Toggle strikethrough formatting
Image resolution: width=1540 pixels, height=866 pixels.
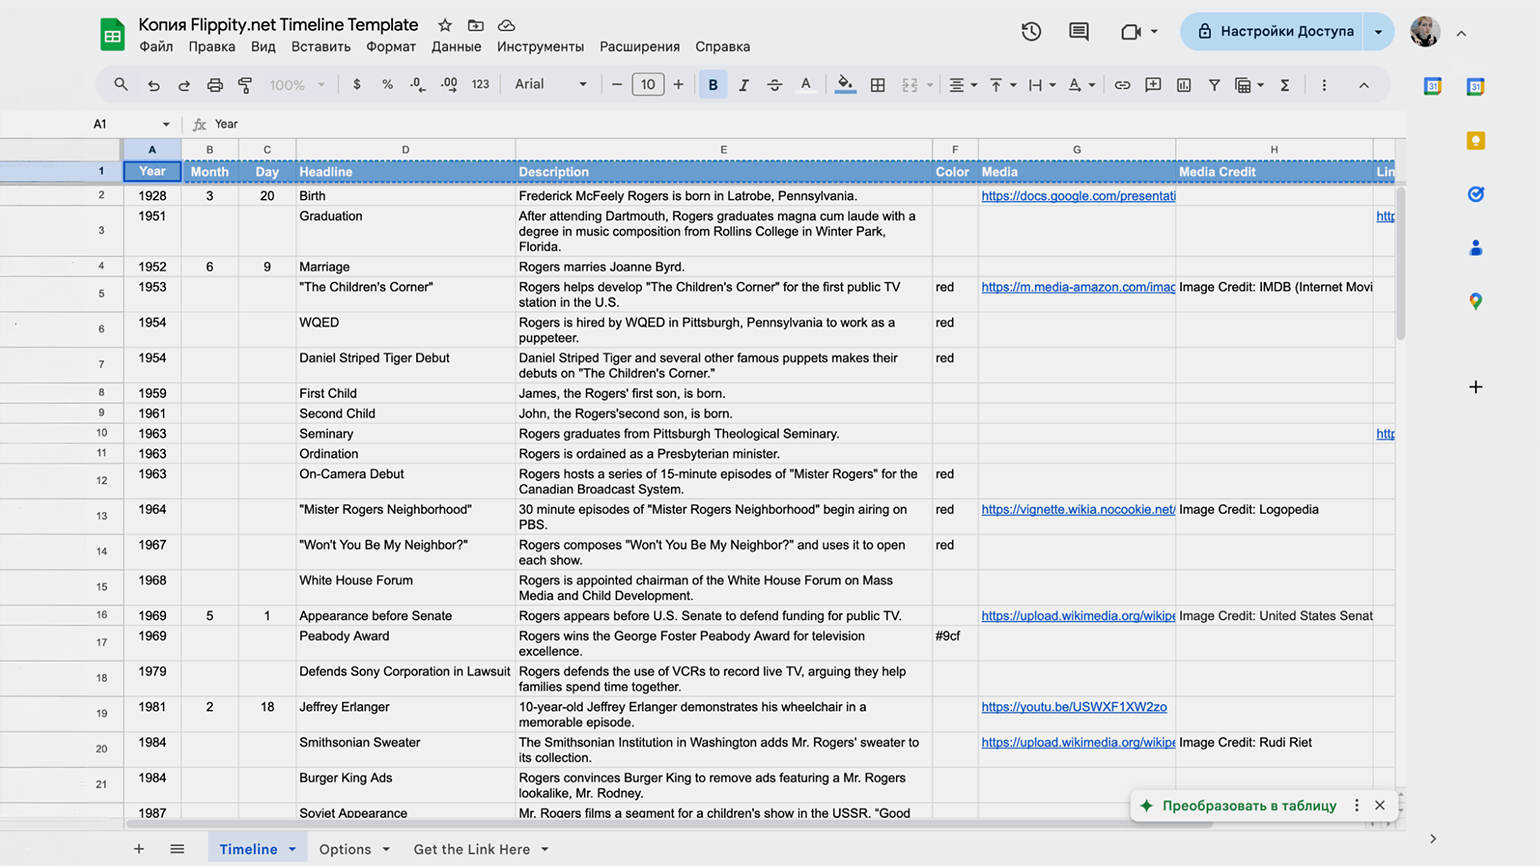tap(774, 85)
